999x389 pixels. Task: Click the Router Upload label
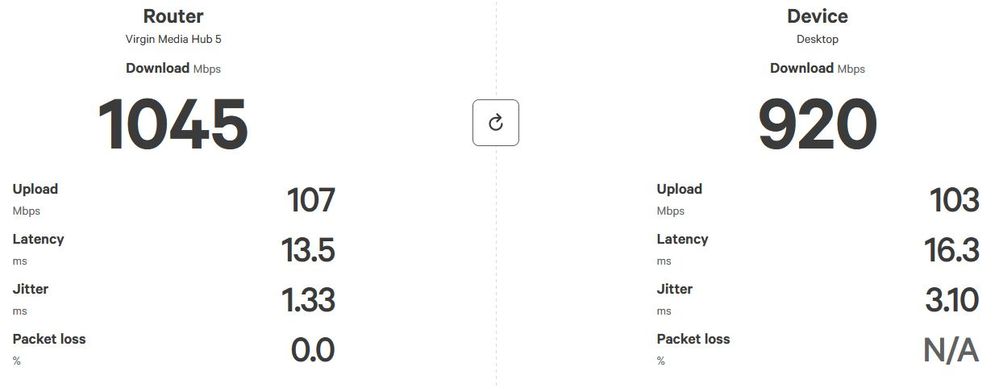[x=35, y=189]
